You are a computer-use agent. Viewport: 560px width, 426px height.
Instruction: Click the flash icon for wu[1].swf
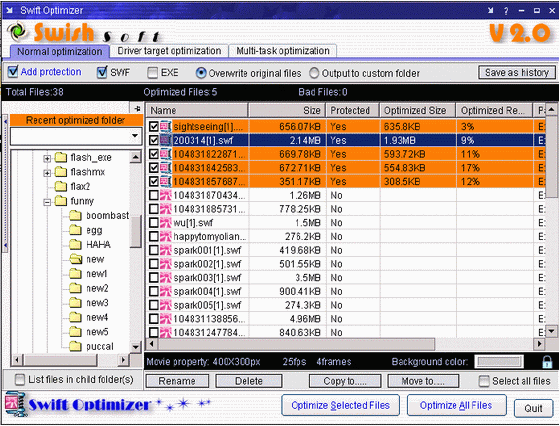pyautogui.click(x=166, y=223)
